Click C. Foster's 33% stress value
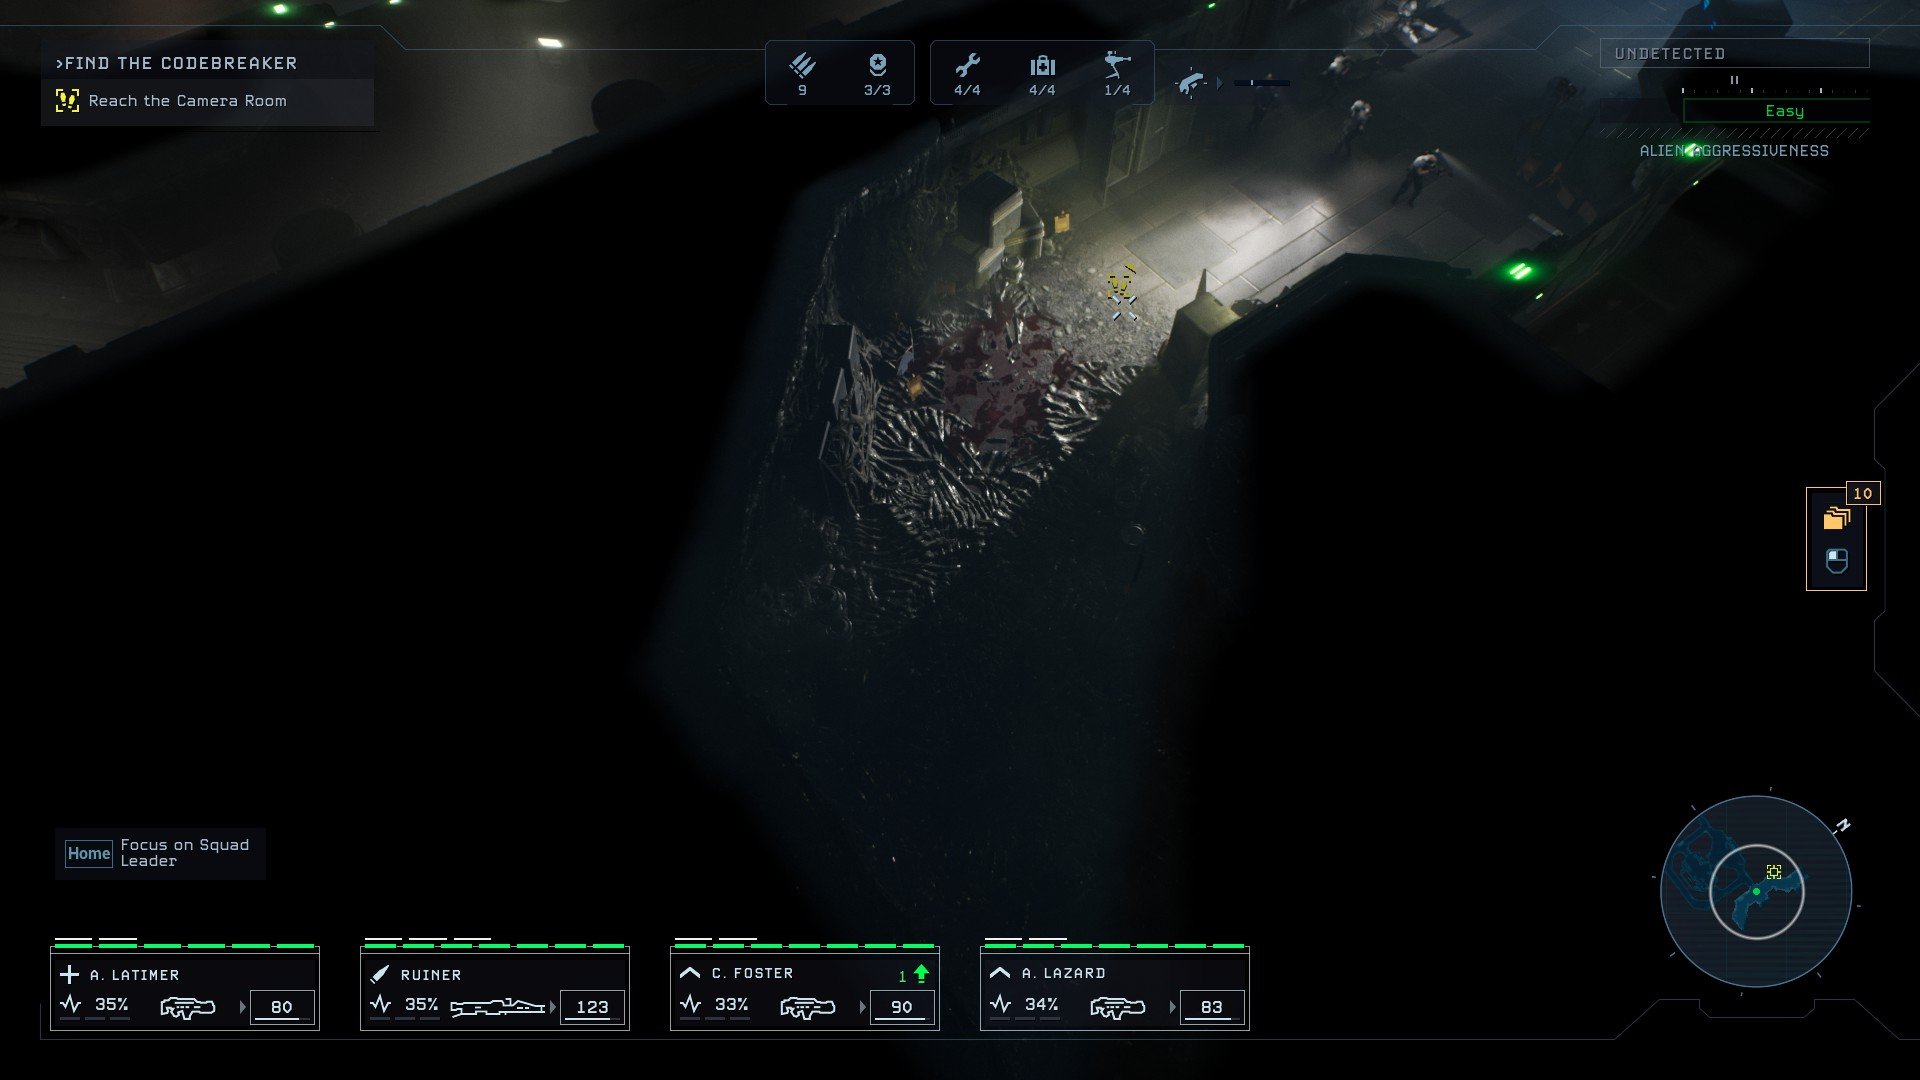1920x1080 pixels. tap(732, 1004)
